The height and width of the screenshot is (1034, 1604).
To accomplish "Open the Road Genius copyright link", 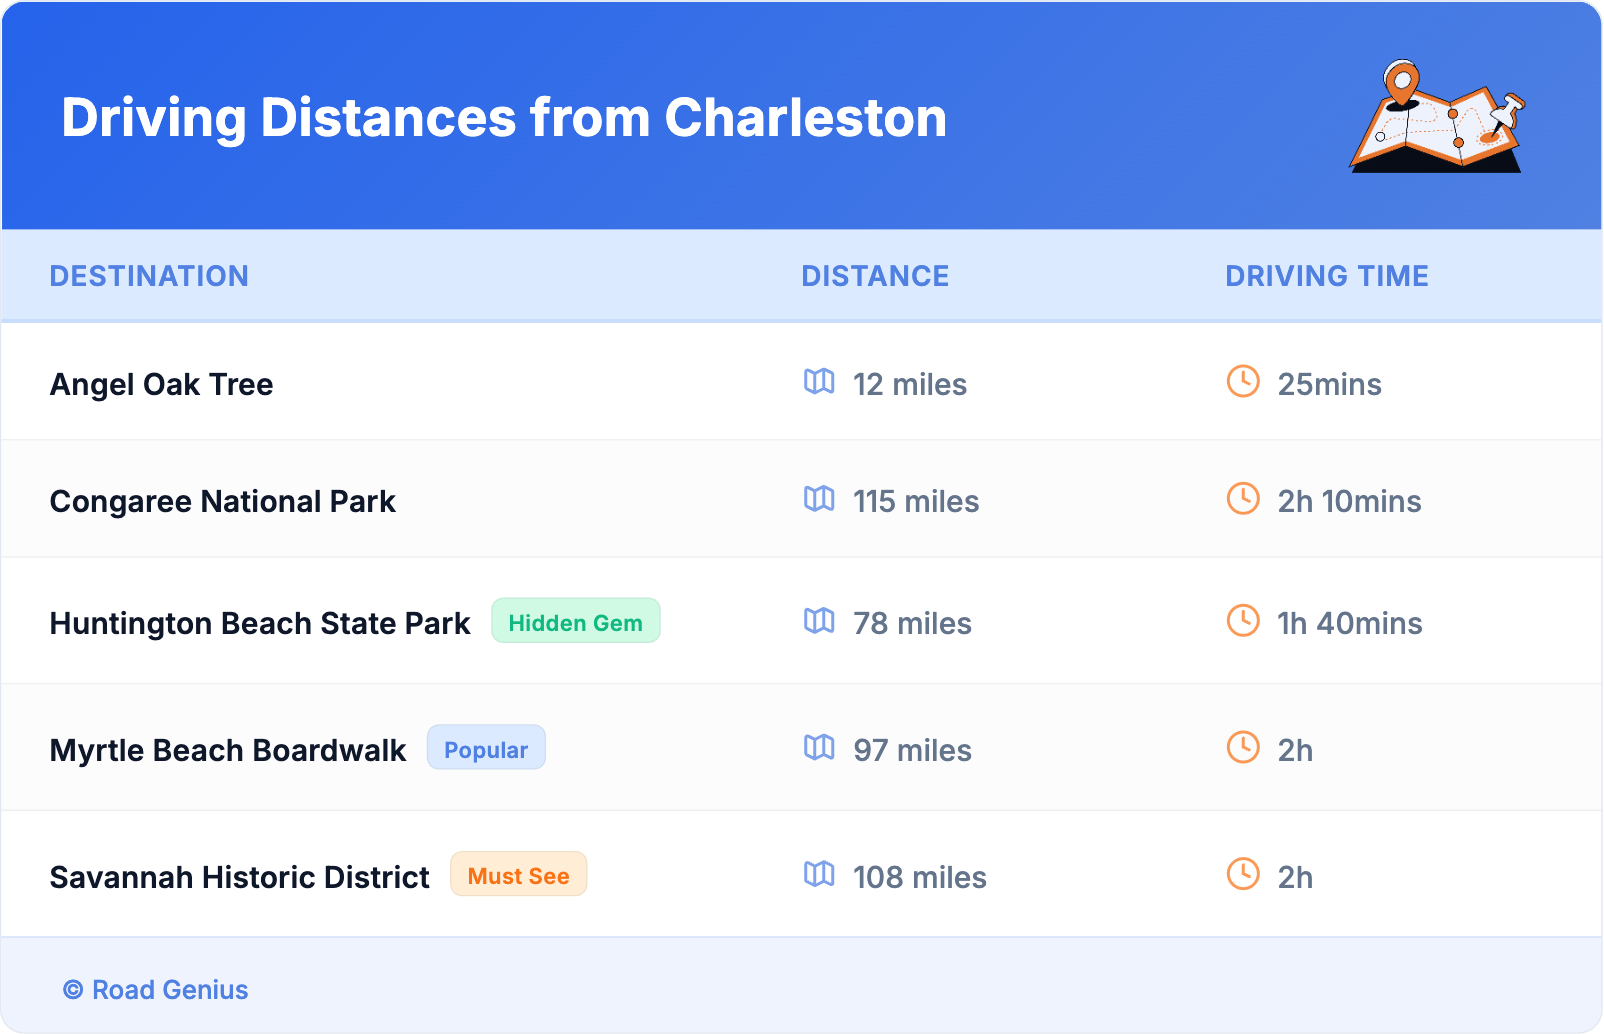I will pyautogui.click(x=156, y=990).
